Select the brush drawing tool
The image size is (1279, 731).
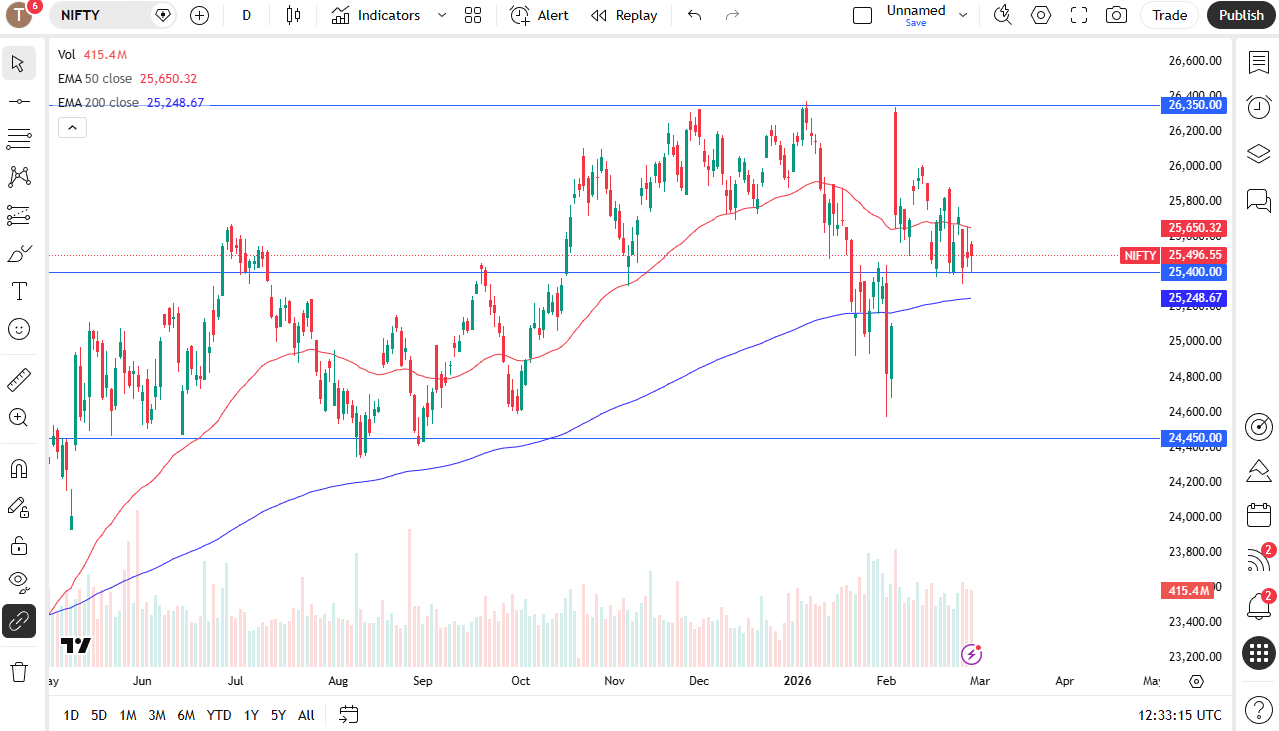pyautogui.click(x=18, y=253)
